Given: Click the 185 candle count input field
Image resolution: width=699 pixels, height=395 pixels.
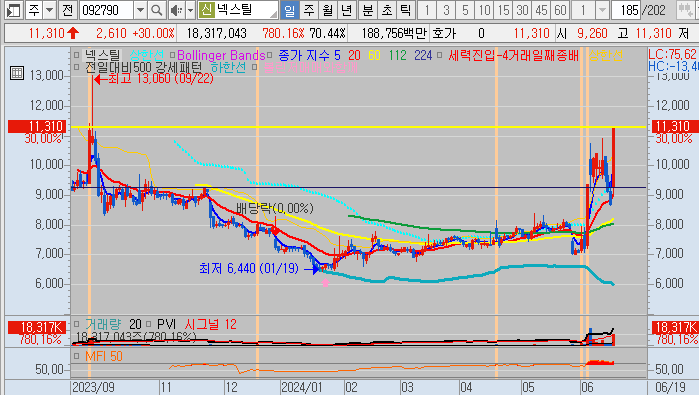Looking at the screenshot, I should point(627,10).
